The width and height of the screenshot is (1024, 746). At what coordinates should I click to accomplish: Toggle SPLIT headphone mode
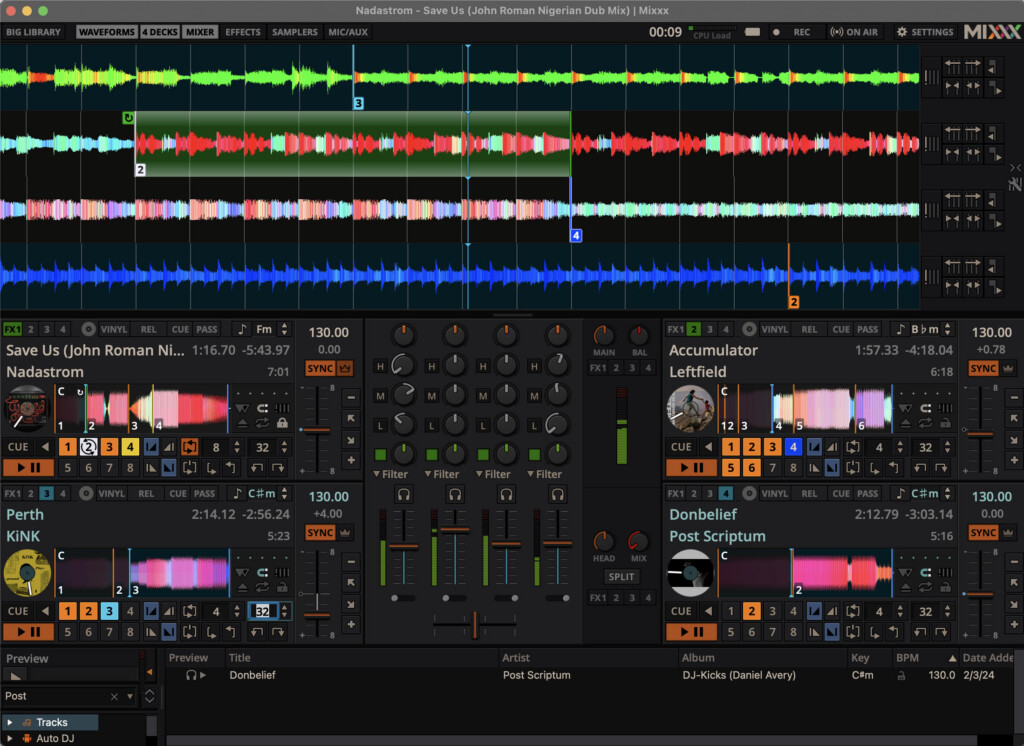pyautogui.click(x=621, y=577)
